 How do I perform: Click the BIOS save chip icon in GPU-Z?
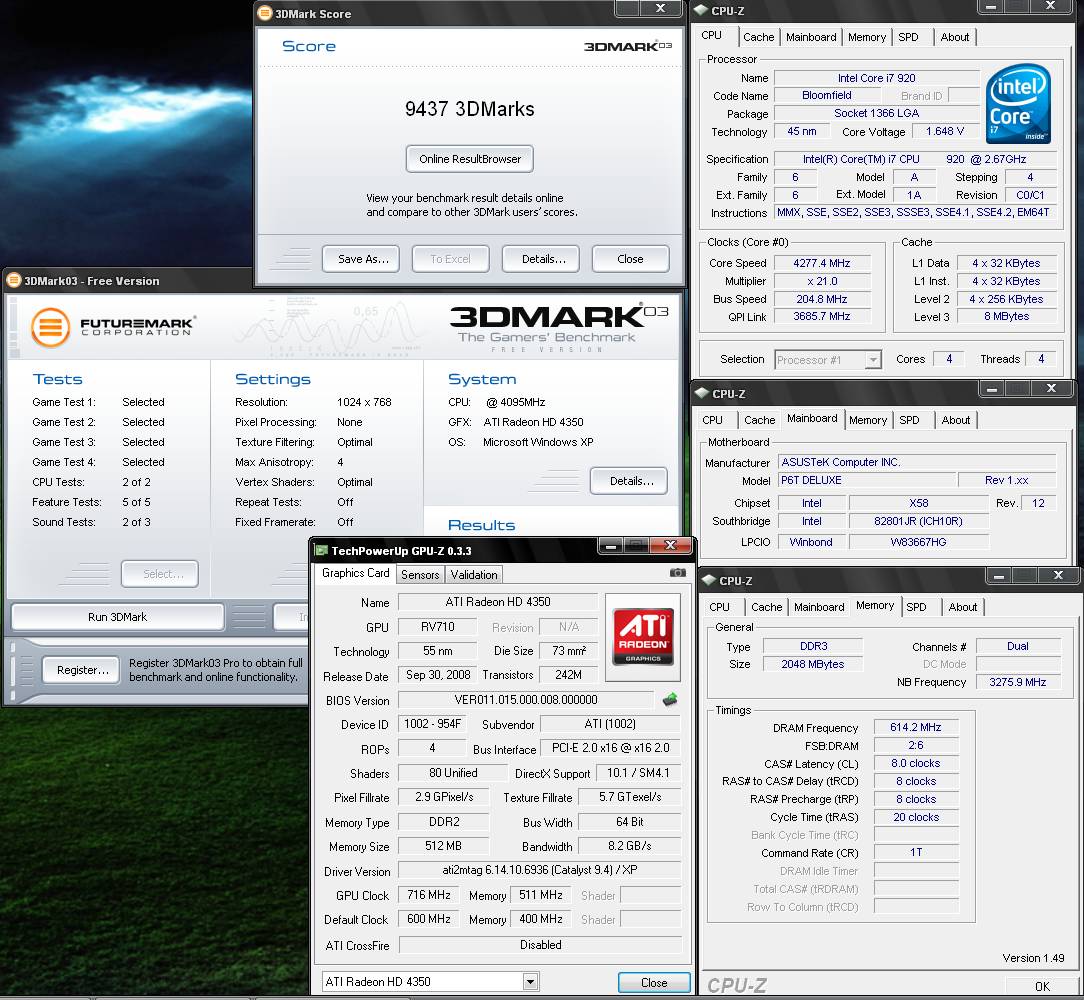669,700
